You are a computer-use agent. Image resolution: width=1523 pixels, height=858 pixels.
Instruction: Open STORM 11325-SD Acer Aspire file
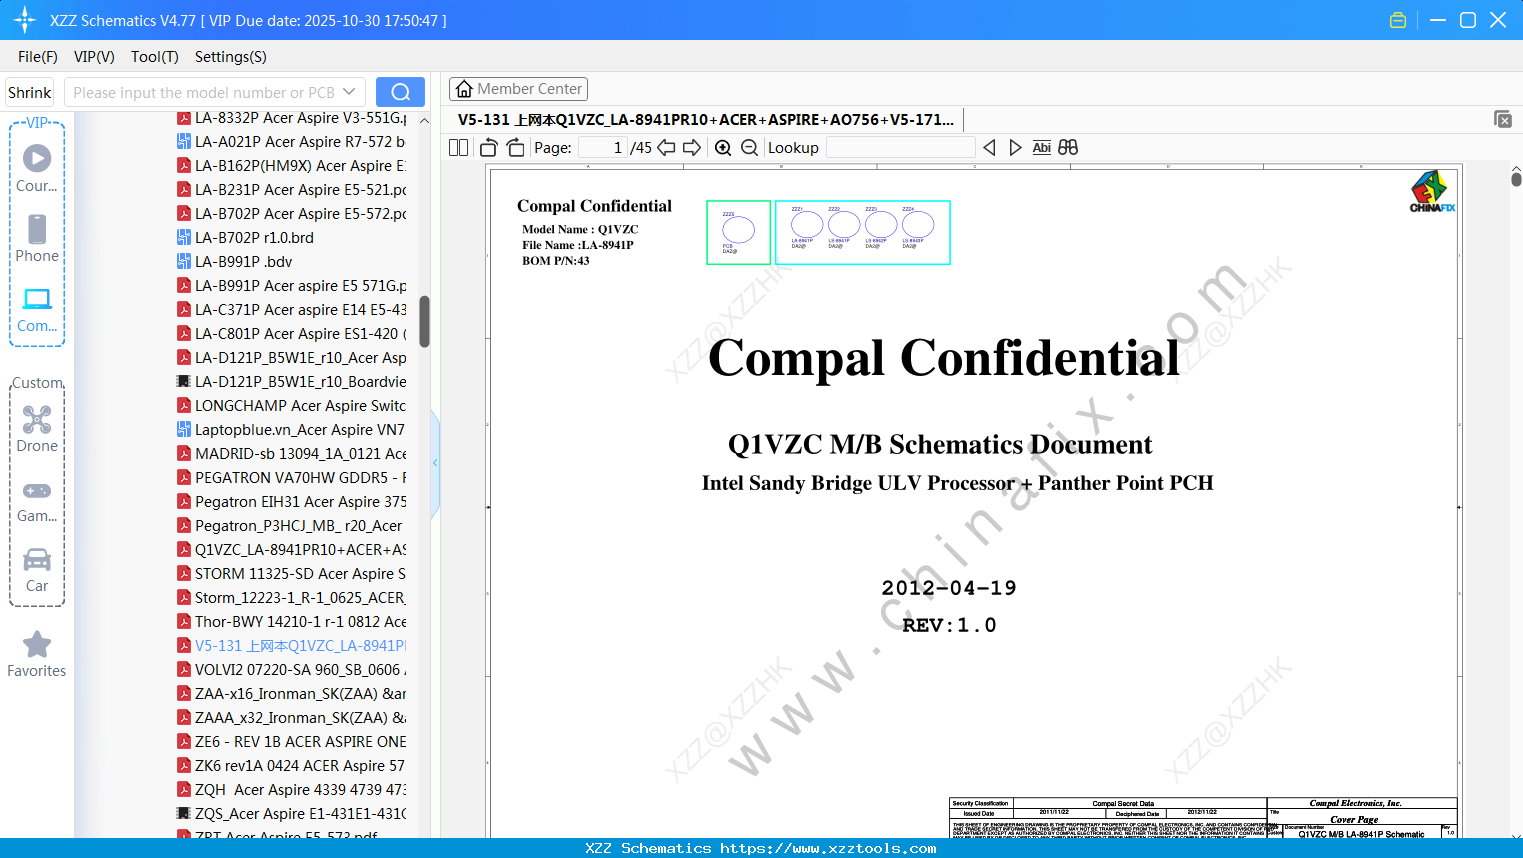292,574
